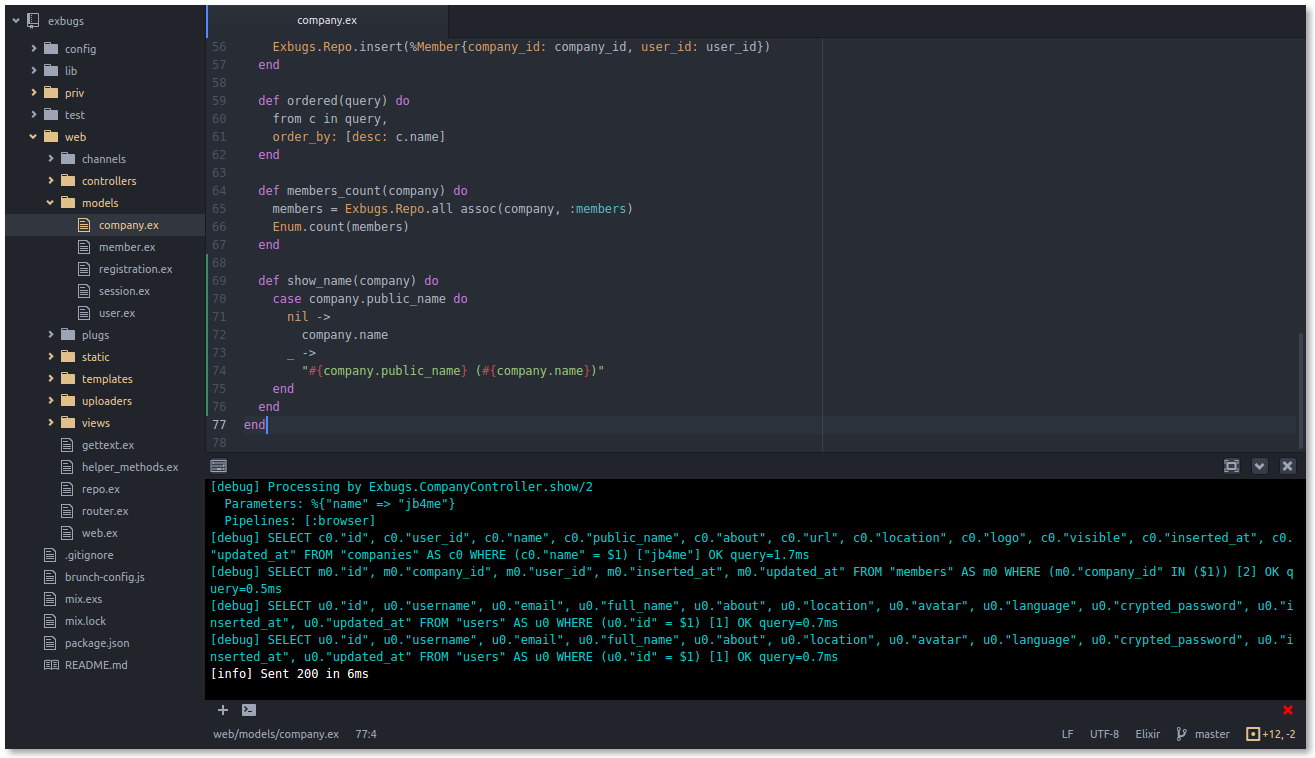Screen dimensions: 1315x758
Task: Collapse the exbugs project root chevron
Action: [16, 20]
